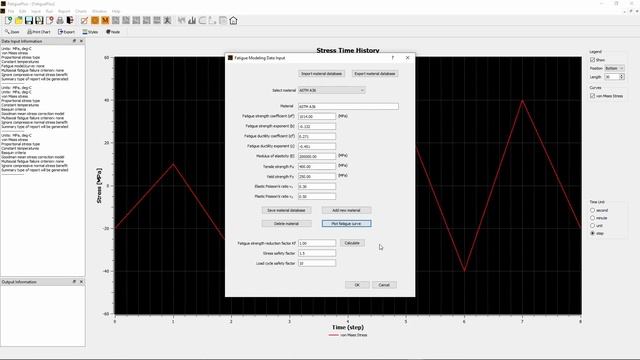Click the Print toolbar icon beside Exit
The image size is (640, 360).
(x=60, y=20)
